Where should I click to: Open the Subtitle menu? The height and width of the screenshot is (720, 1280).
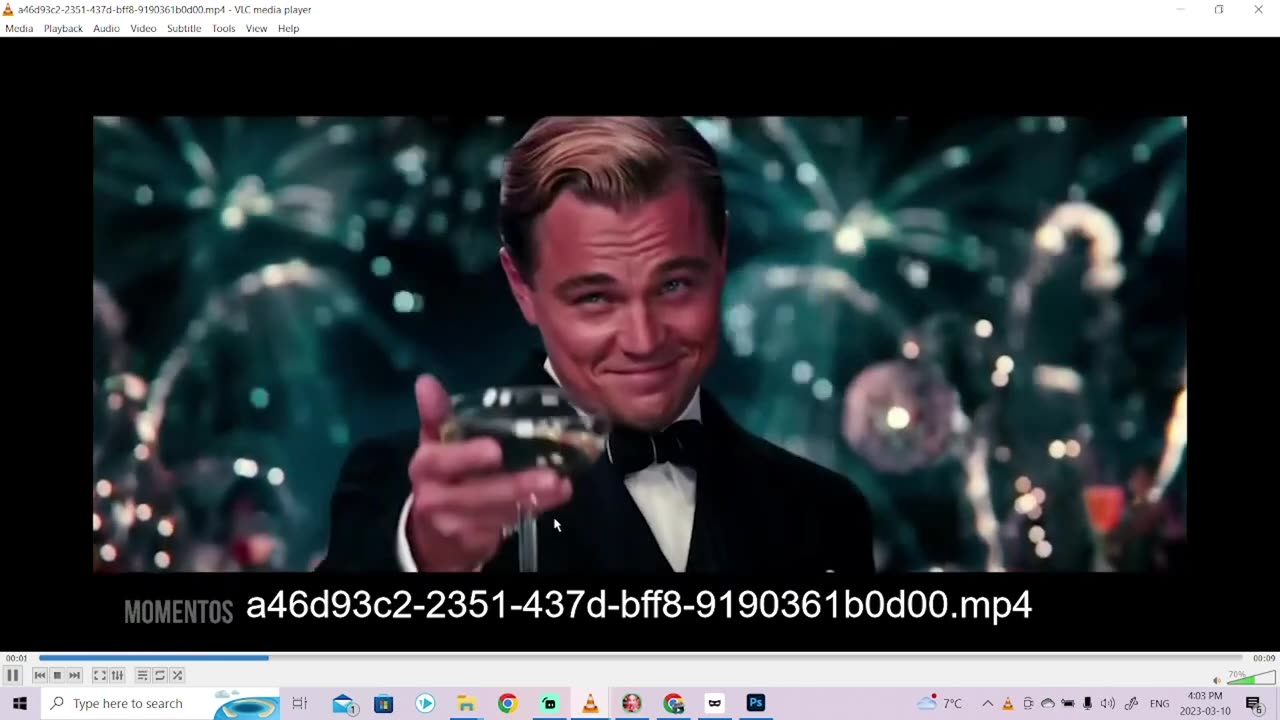point(184,28)
